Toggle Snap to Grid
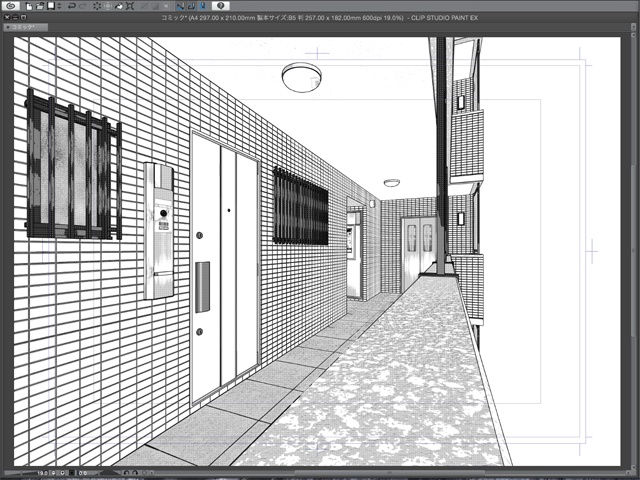The width and height of the screenshot is (640, 480). pos(202,6)
